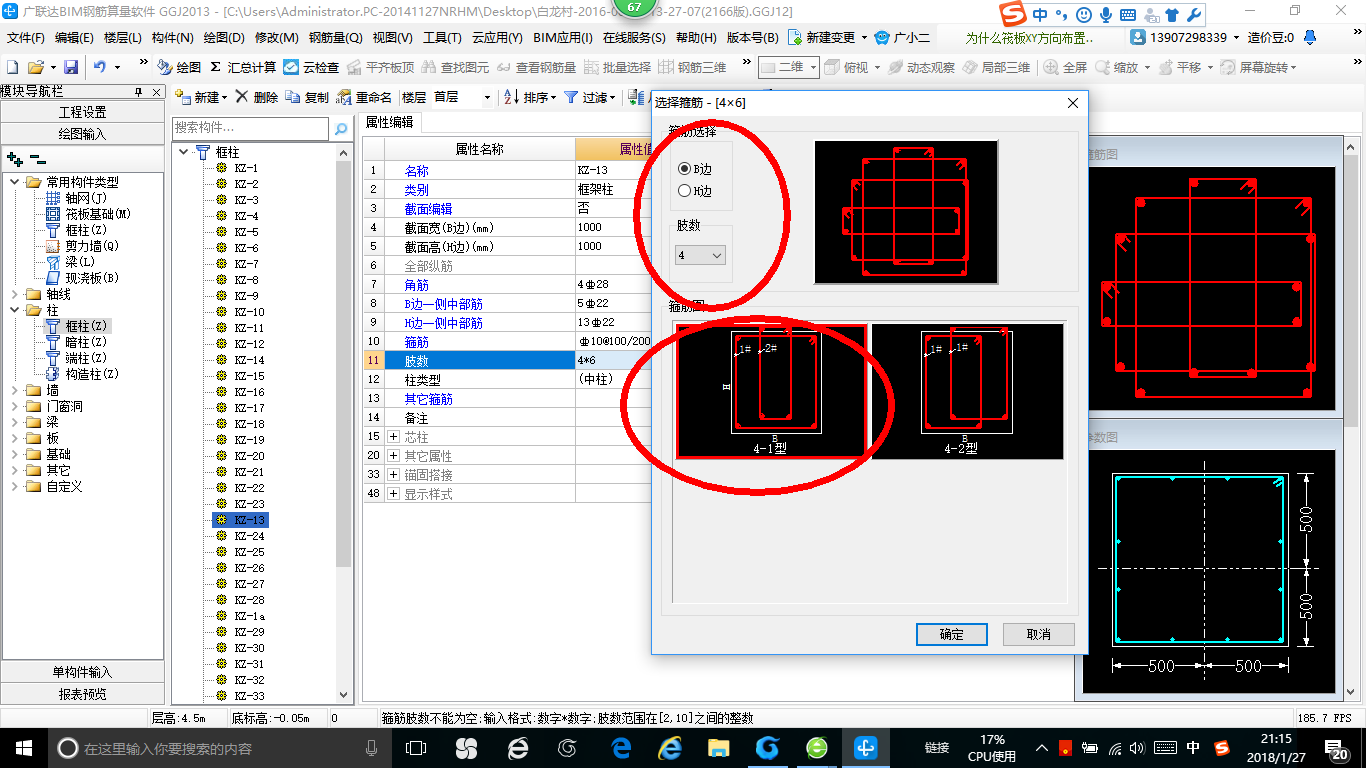This screenshot has height=768, width=1366.
Task: Start 云检查 cloud check
Action: [311, 67]
